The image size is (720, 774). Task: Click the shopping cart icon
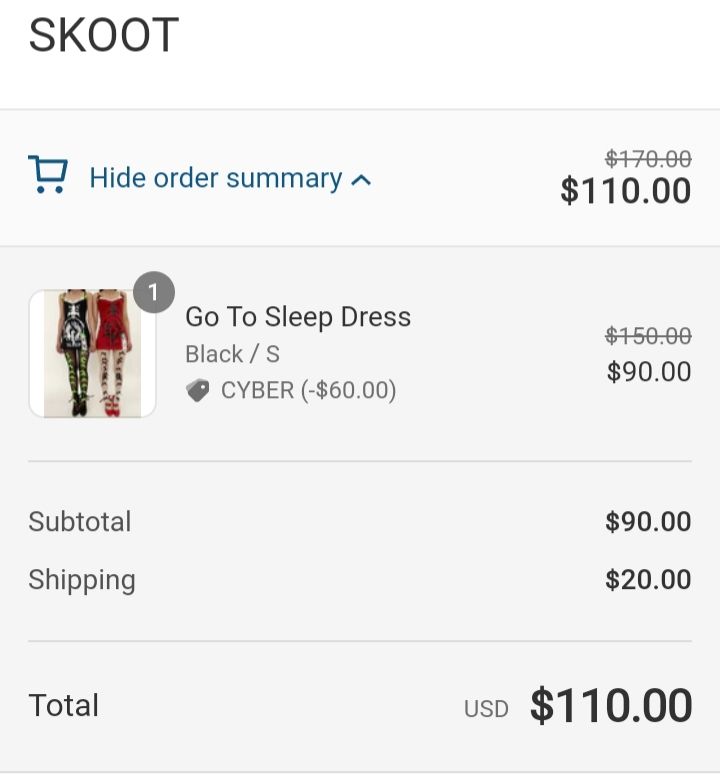pos(47,174)
